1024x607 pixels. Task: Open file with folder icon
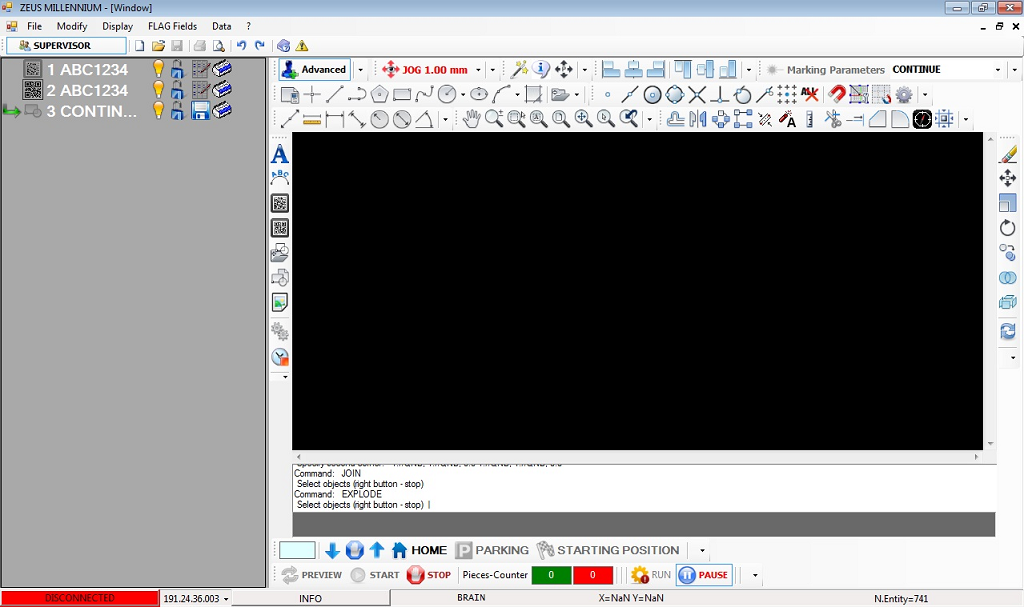158,46
